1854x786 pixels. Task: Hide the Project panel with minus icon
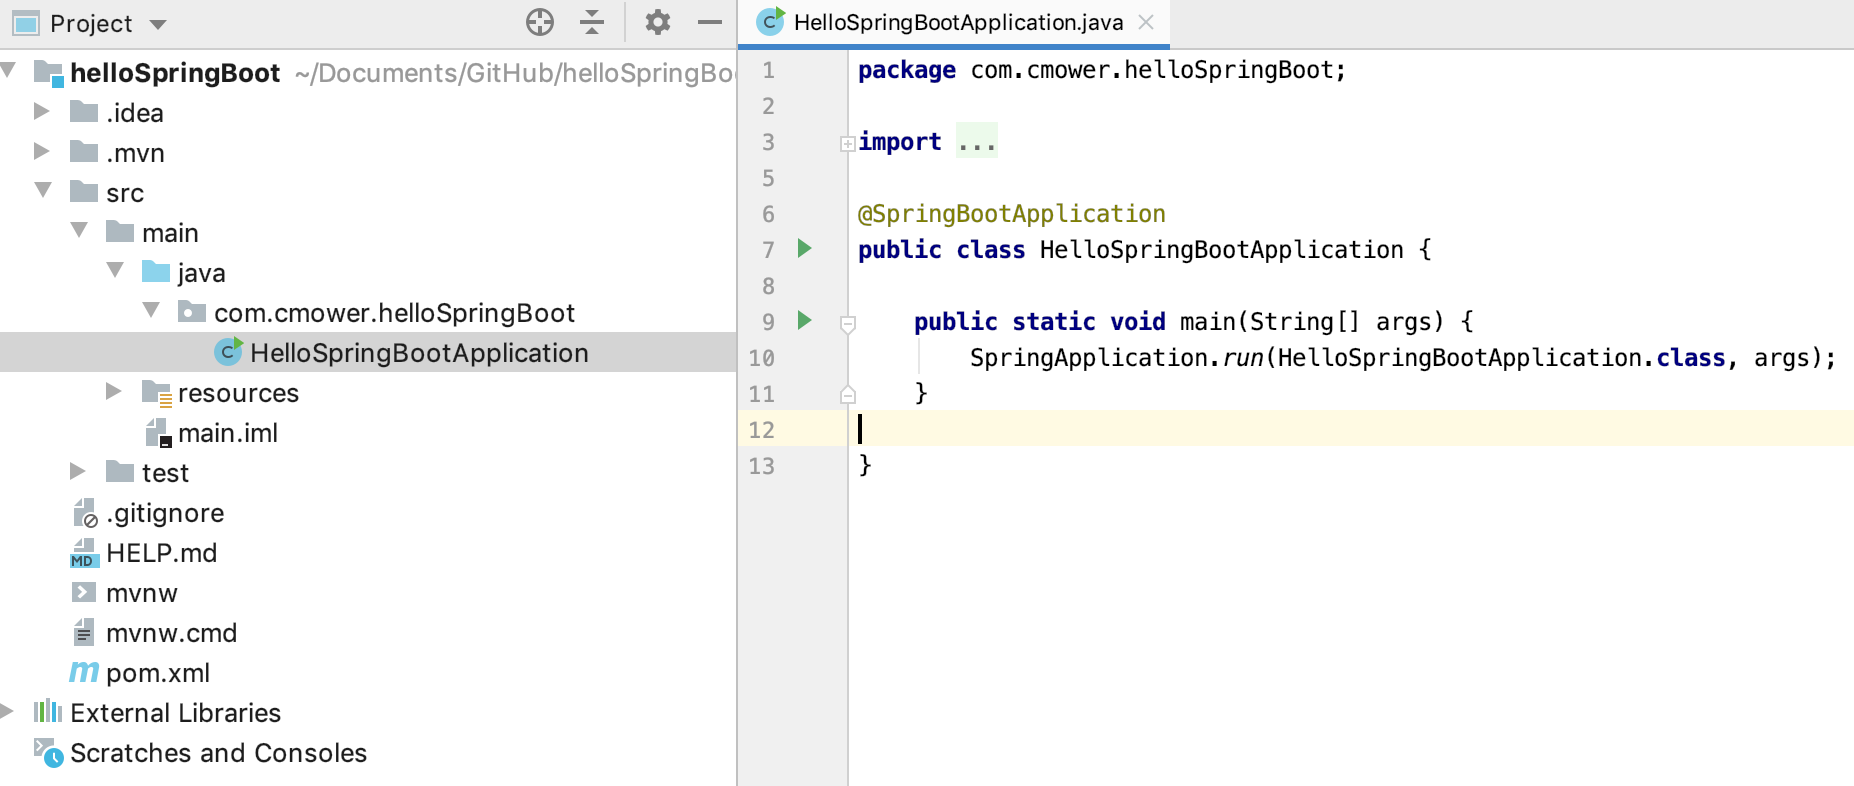point(710,22)
